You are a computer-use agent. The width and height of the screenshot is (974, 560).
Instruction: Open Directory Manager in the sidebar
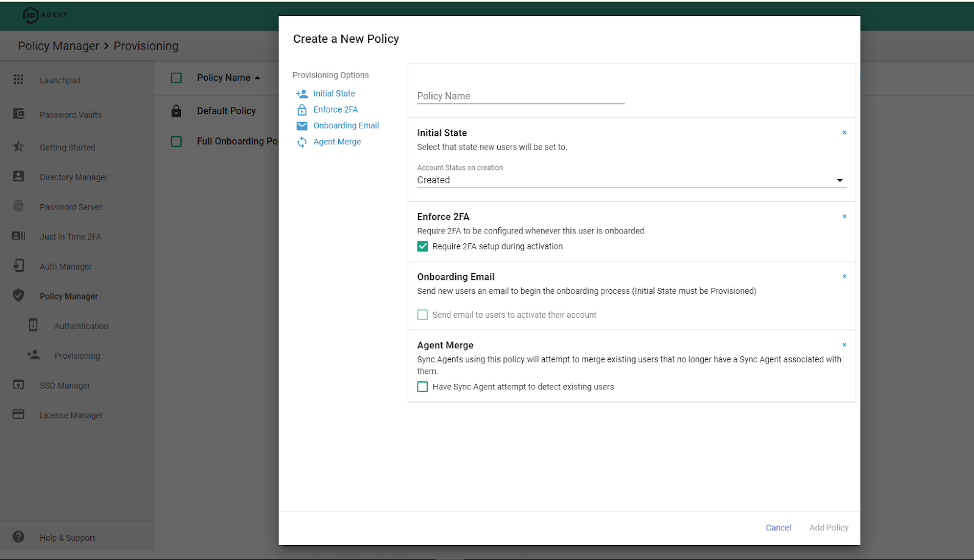point(73,177)
